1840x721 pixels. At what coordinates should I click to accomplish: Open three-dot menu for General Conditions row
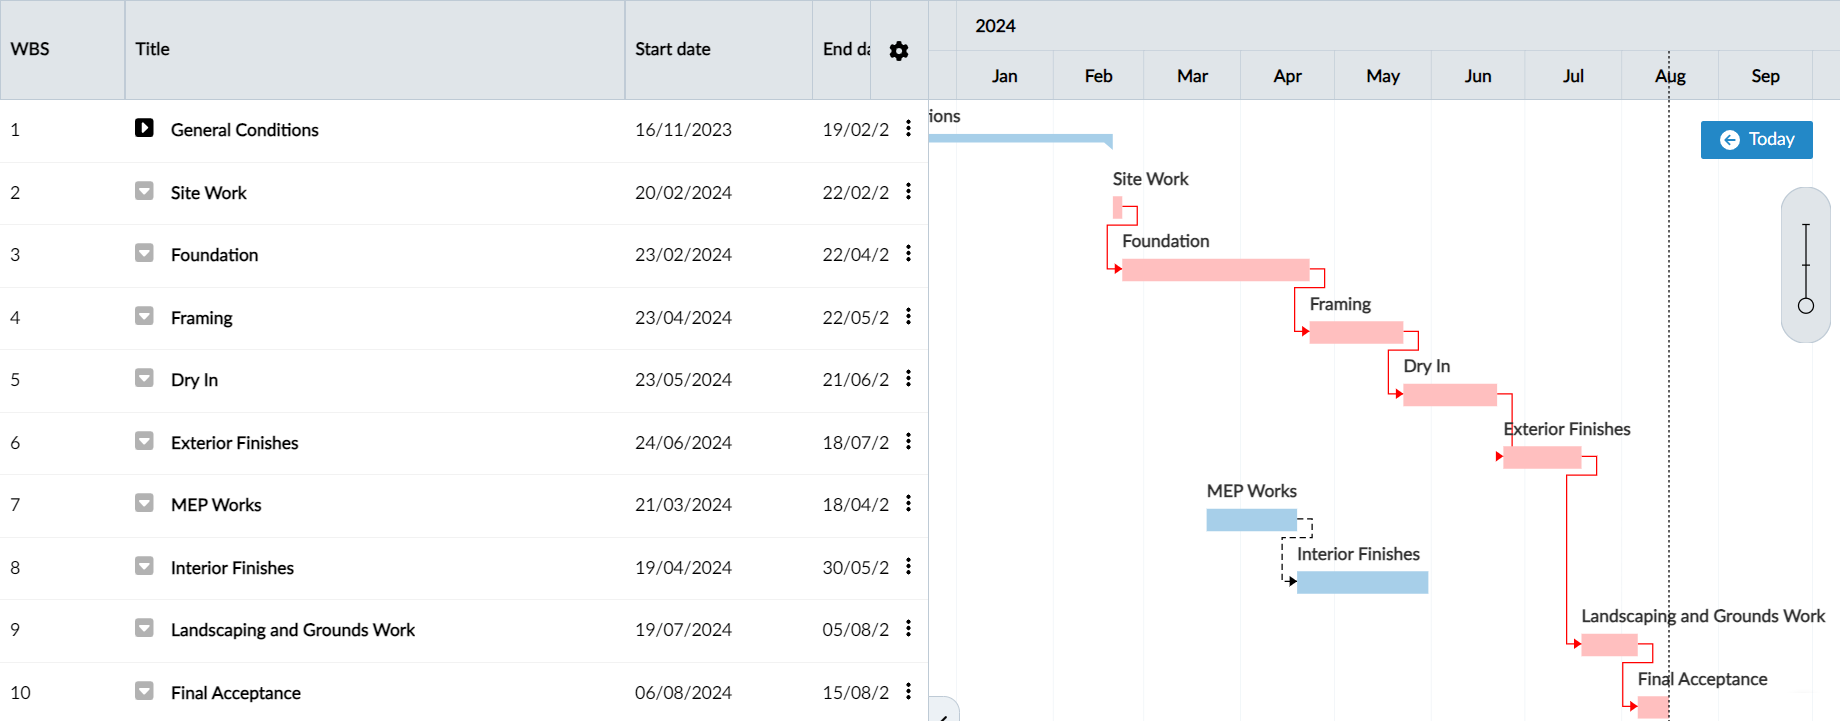(908, 128)
